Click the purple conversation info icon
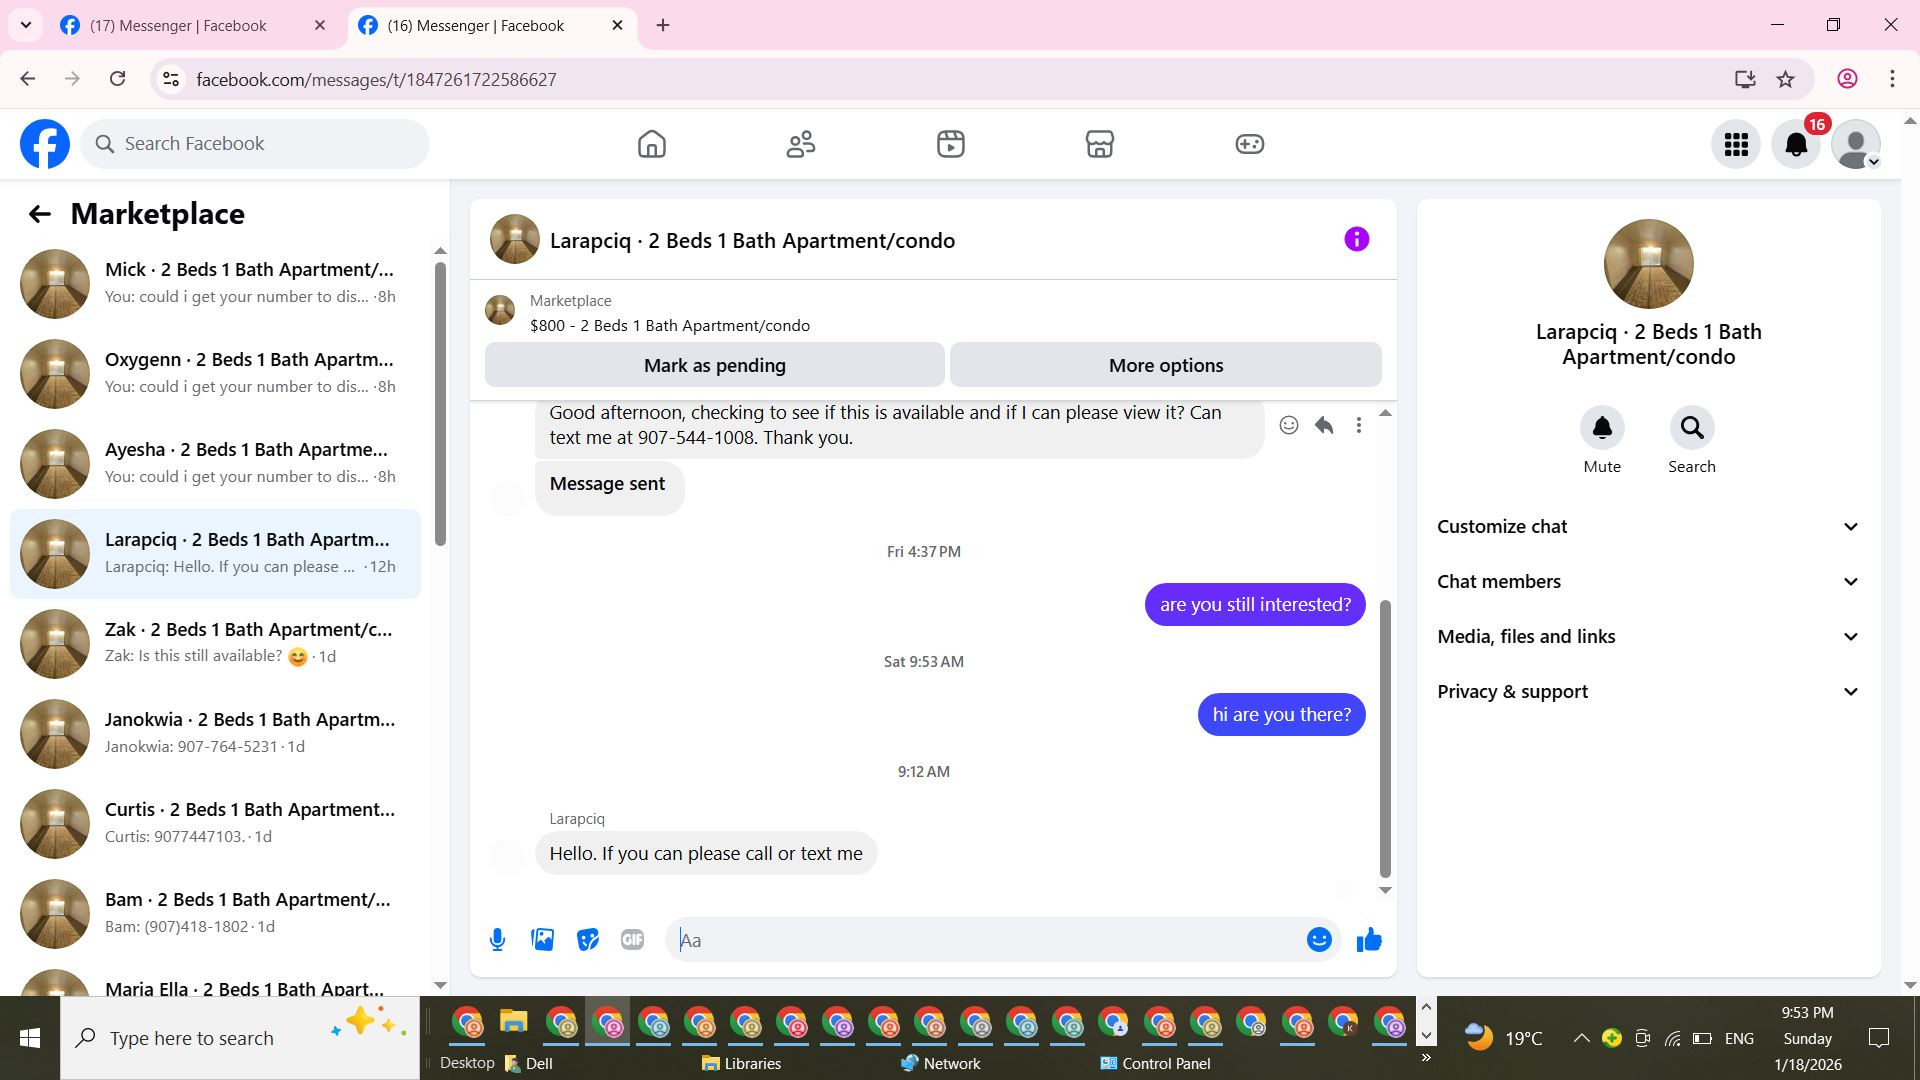1920x1080 pixels. coord(1356,239)
